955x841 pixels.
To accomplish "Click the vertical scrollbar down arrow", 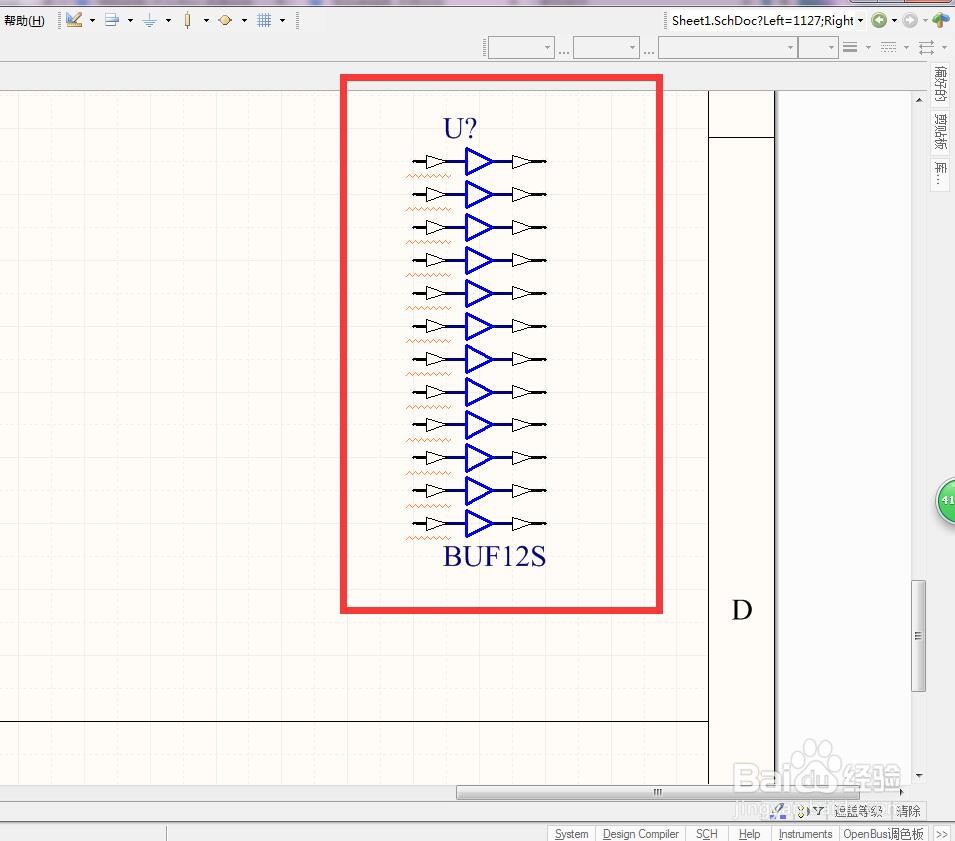I will coord(918,776).
